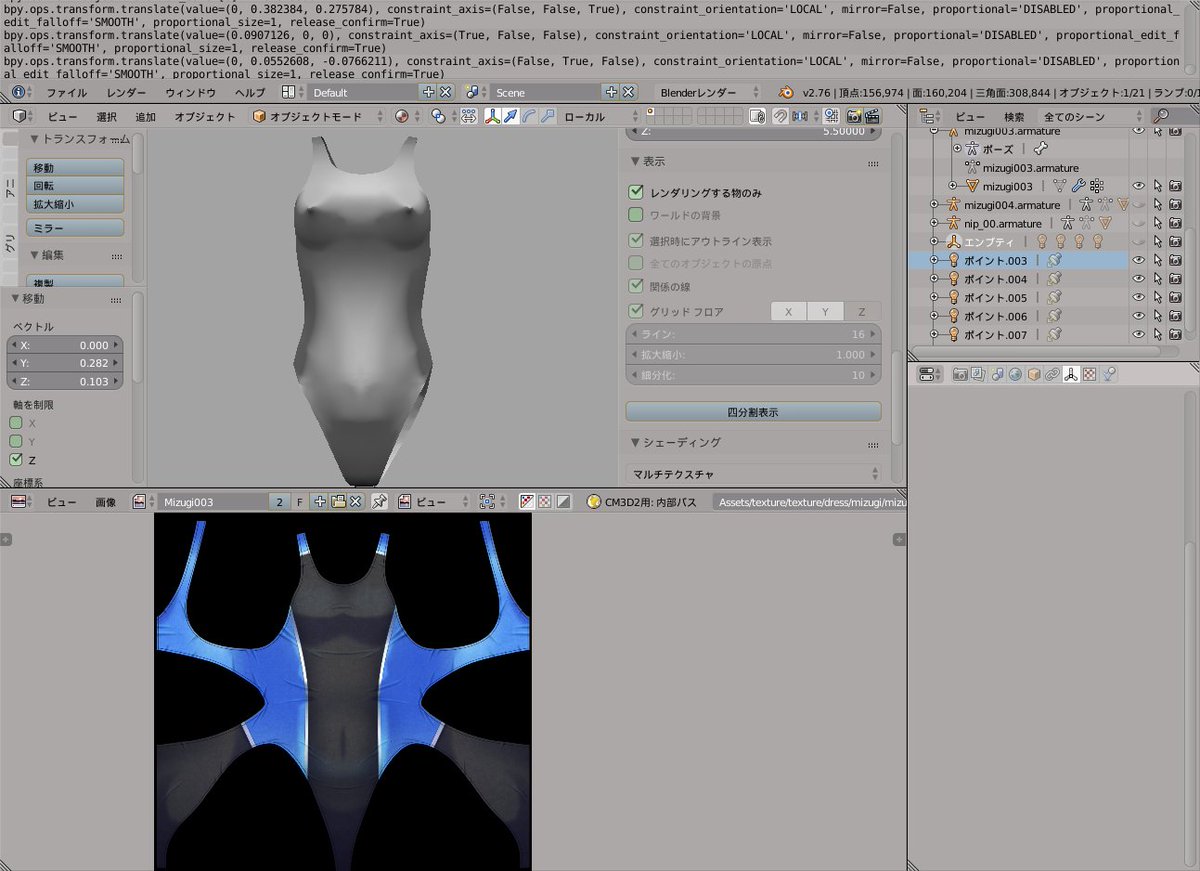Click the OpenGL render image camera icon

pyautogui.click(x=854, y=117)
